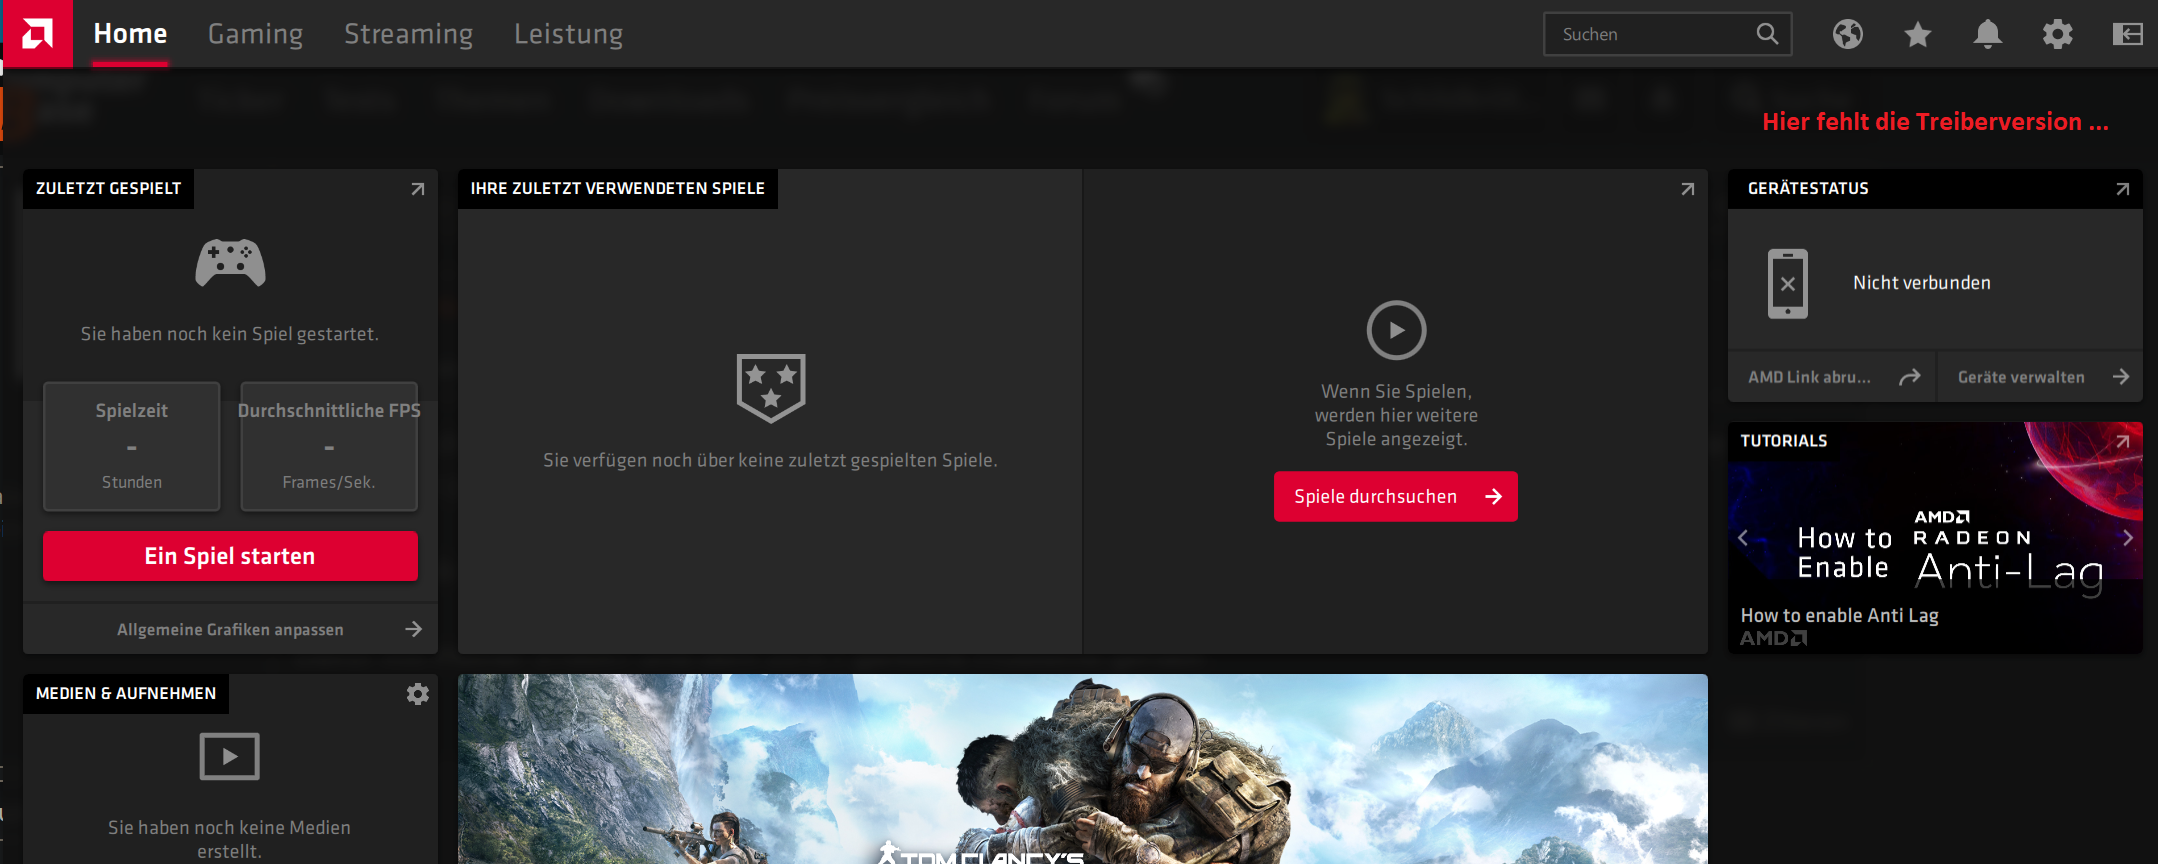Viewport: 2158px width, 864px height.
Task: Switch to the Gaming tab
Action: click(x=256, y=34)
